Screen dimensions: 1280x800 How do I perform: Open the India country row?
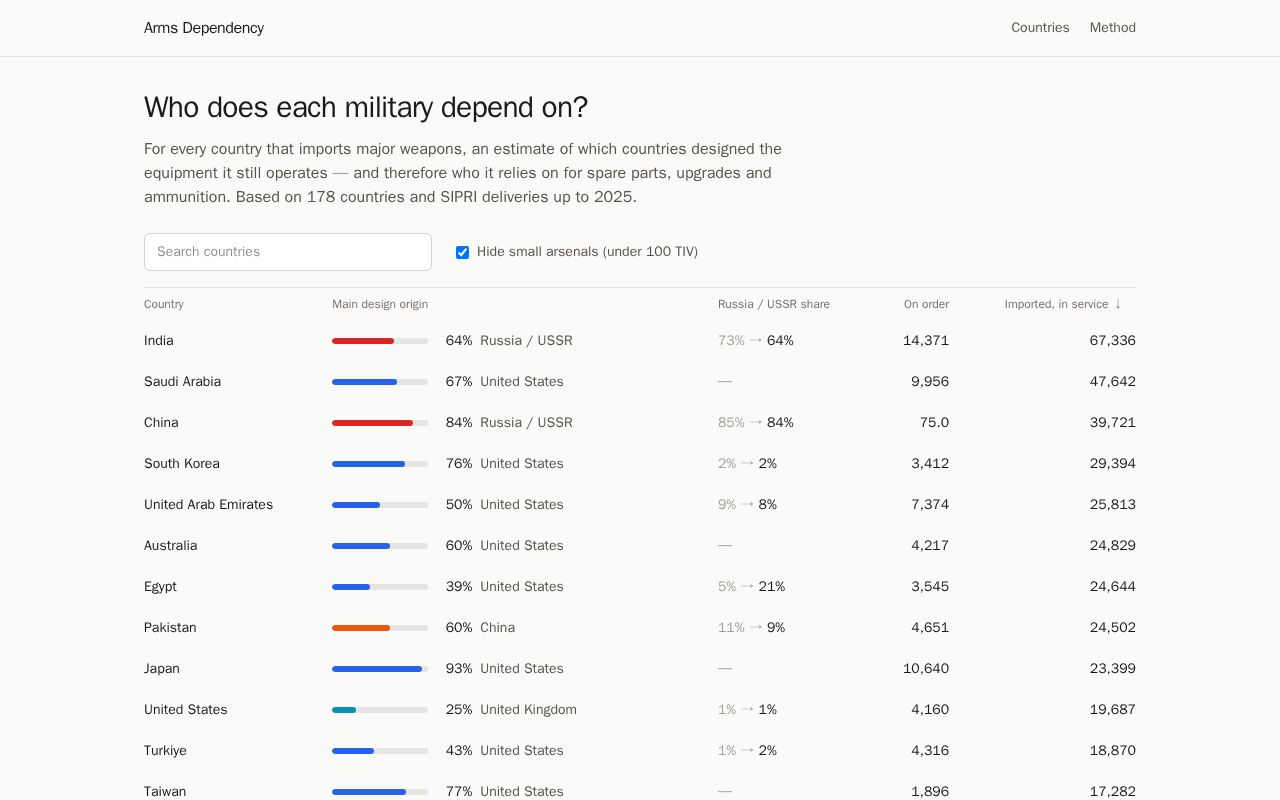(x=640, y=341)
